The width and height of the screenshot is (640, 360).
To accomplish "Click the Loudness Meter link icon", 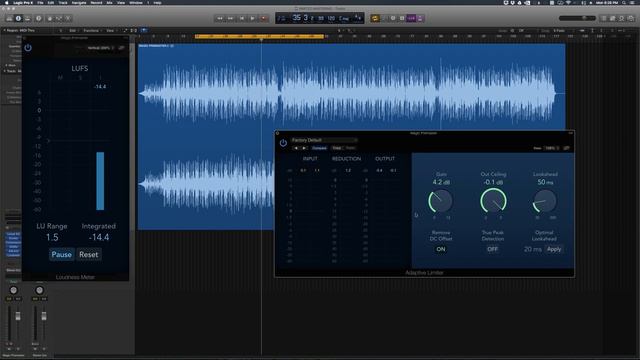I will pyautogui.click(x=121, y=48).
